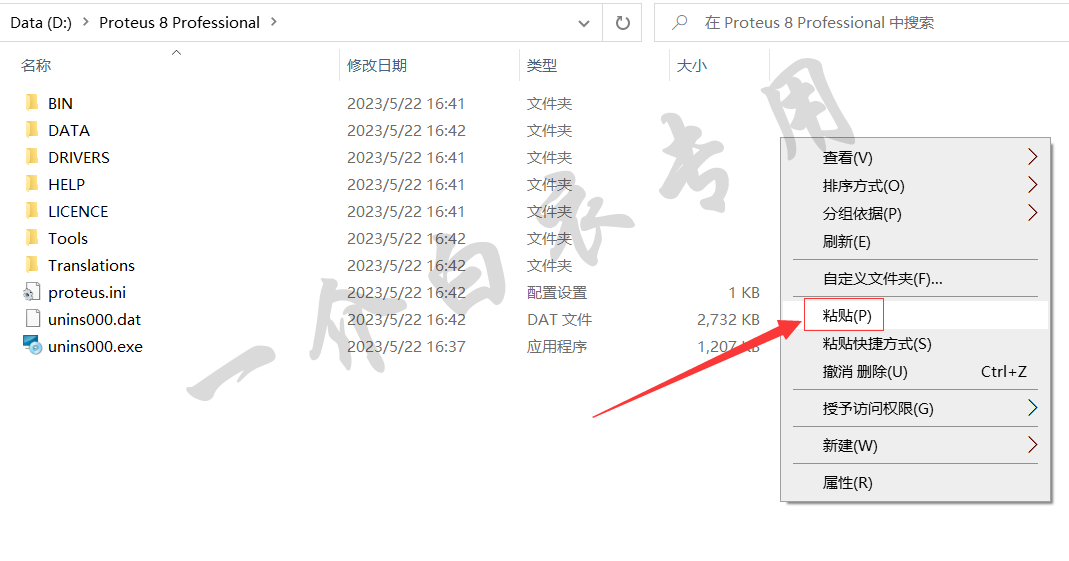This screenshot has height=561, width=1069.
Task: Click the Tools folder icon
Action: click(x=31, y=238)
